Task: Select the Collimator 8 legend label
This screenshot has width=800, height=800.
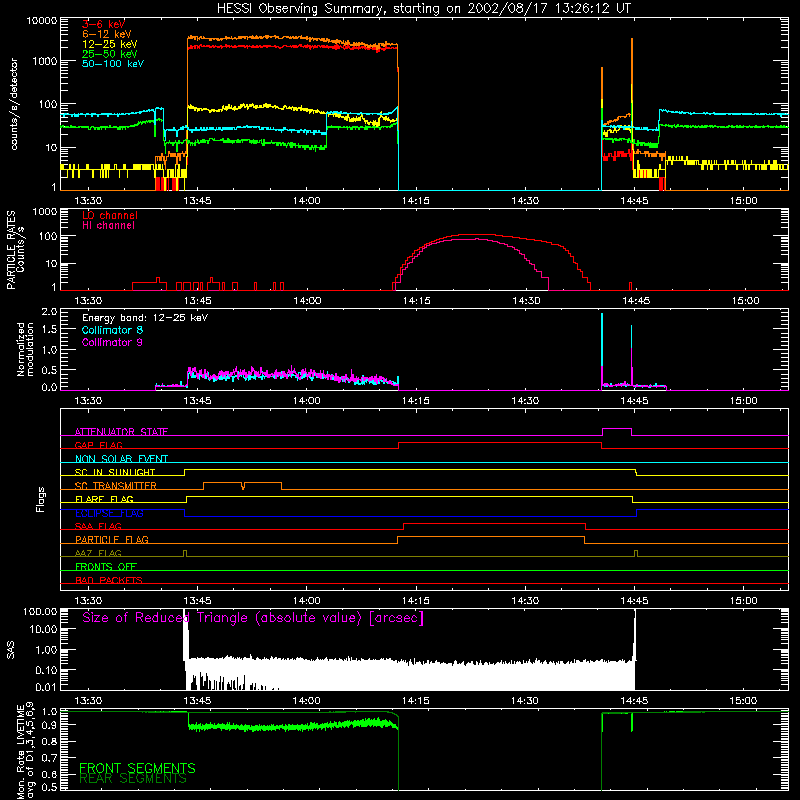Action: [112, 330]
